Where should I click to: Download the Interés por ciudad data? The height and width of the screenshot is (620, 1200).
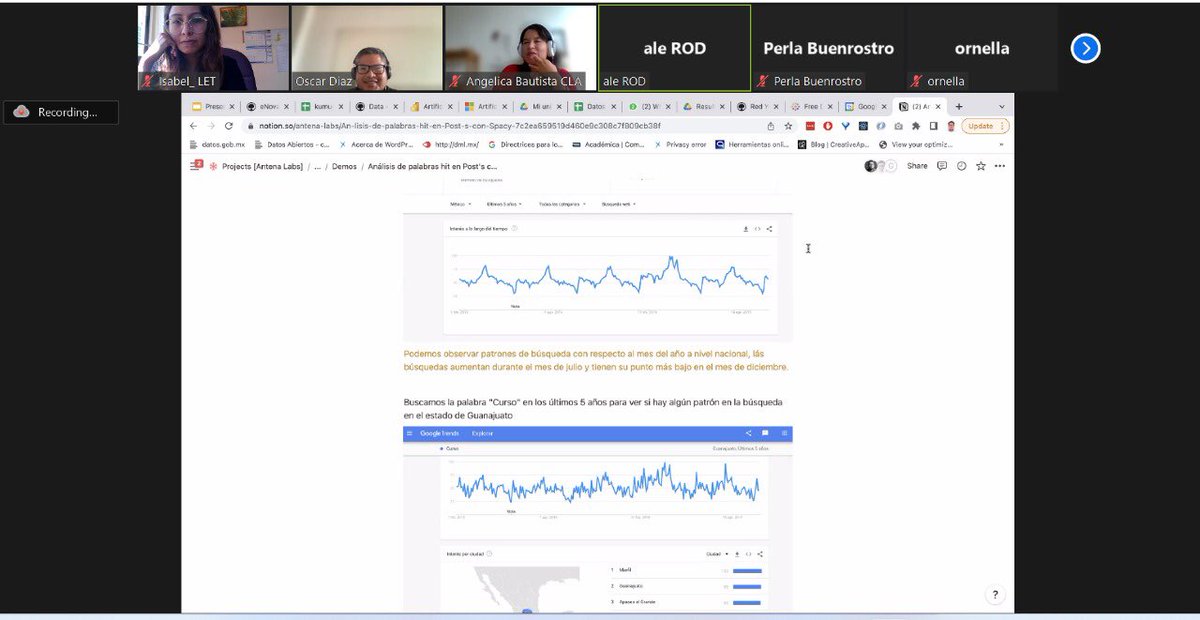(738, 553)
